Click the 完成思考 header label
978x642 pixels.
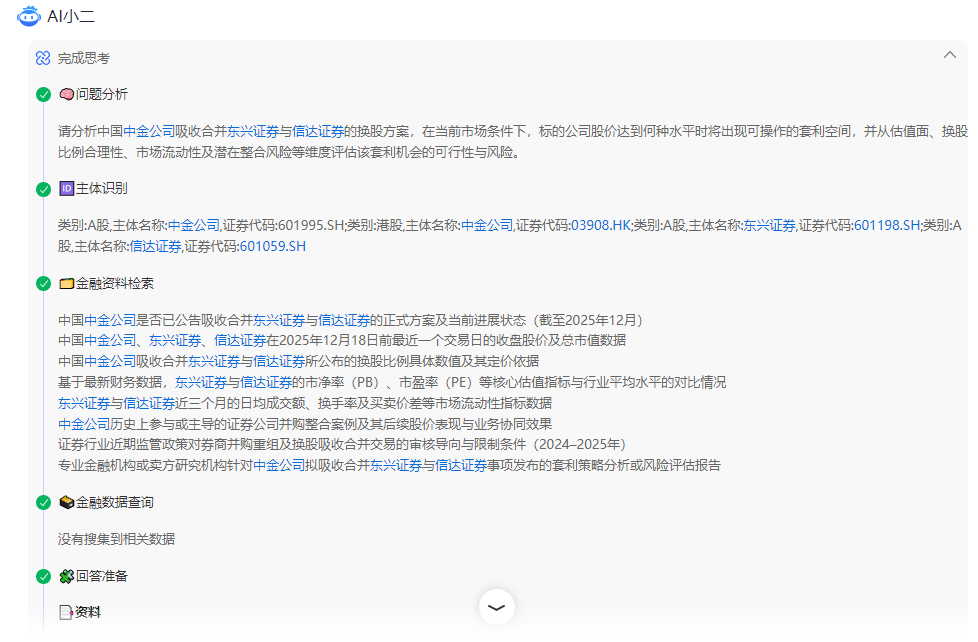click(84, 58)
